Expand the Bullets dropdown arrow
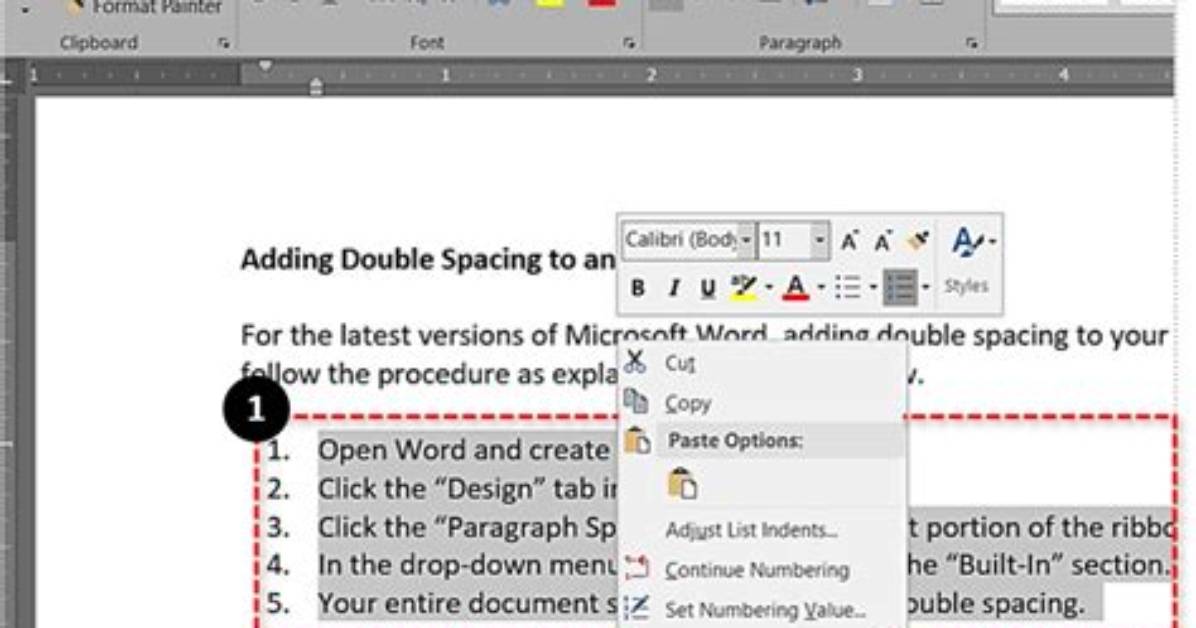The image size is (1196, 628). (873, 288)
